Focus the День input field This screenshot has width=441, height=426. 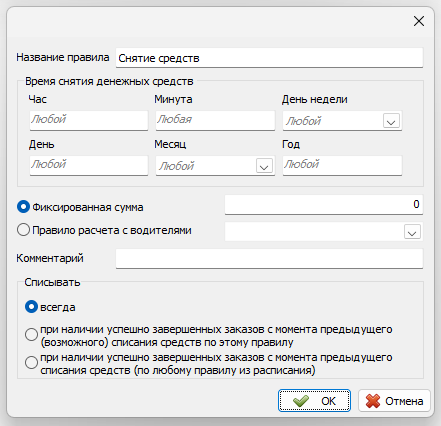coord(89,165)
